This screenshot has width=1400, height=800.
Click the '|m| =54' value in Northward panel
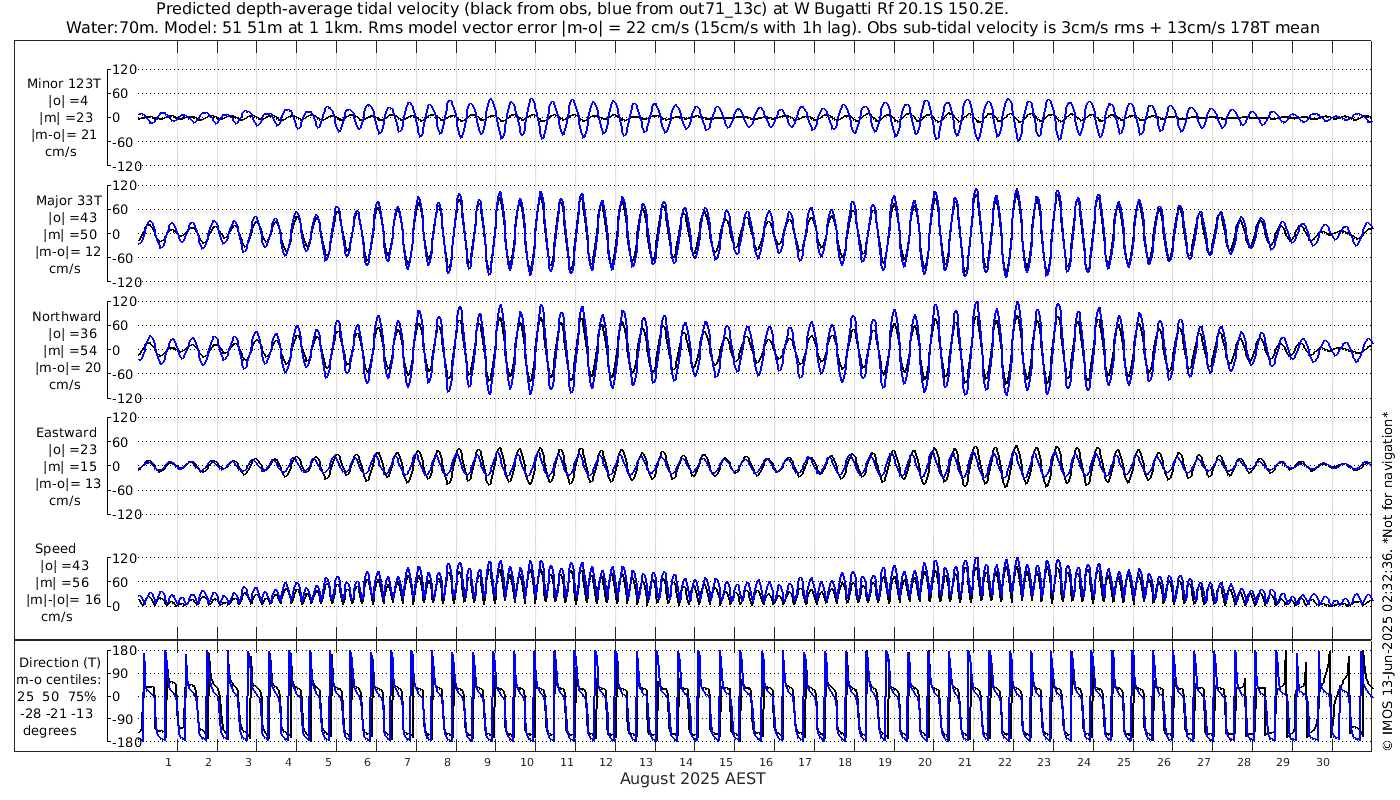(68, 351)
